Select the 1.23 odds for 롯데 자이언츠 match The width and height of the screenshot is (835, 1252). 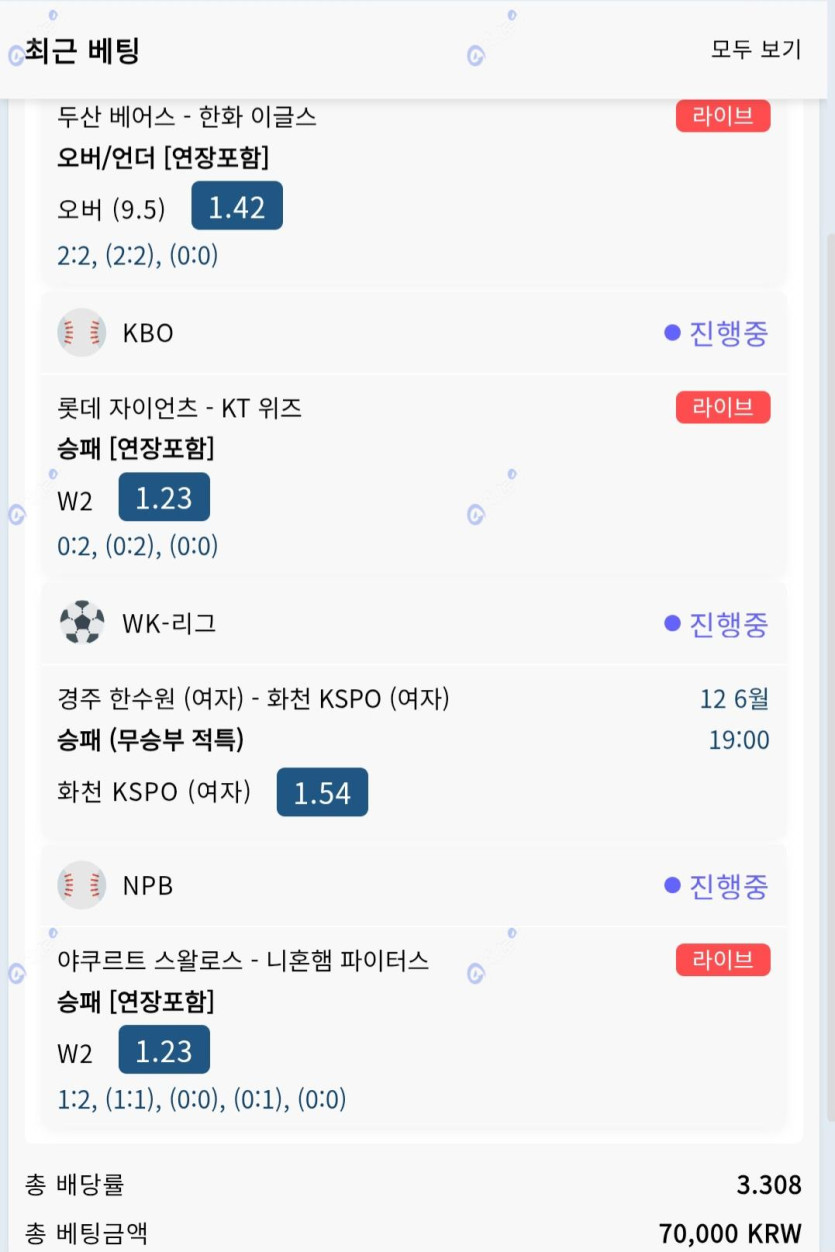point(164,498)
